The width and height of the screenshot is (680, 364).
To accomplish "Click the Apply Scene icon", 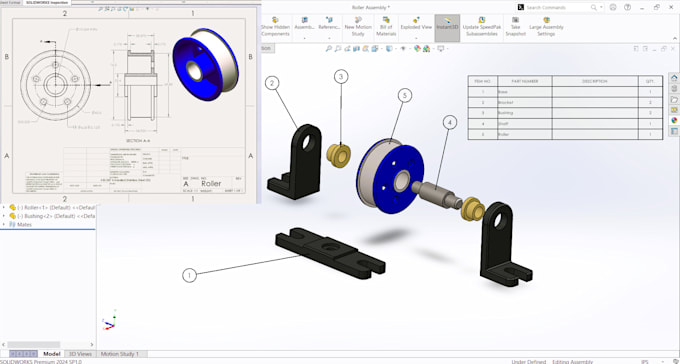I will click(x=427, y=49).
